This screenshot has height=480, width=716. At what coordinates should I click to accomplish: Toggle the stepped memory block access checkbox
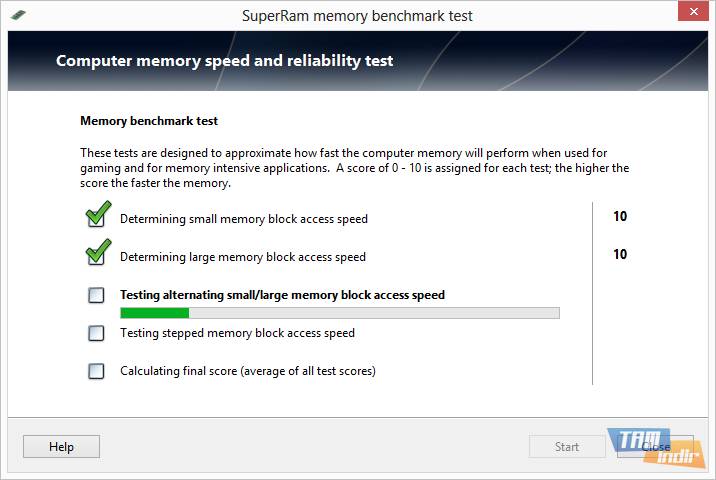(96, 333)
